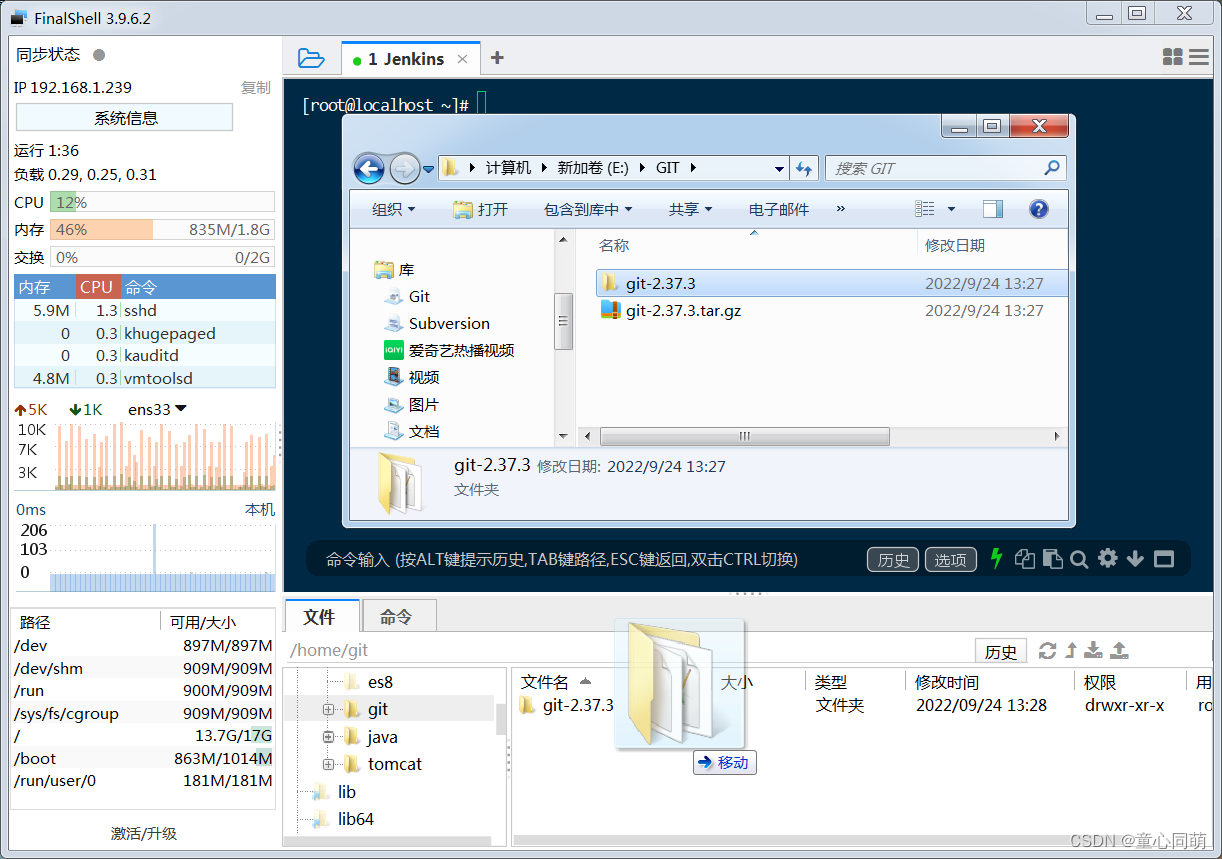Screen dimensions: 1222x859
Task: Click the explorer horizontal scrollbar thumb
Action: click(744, 437)
